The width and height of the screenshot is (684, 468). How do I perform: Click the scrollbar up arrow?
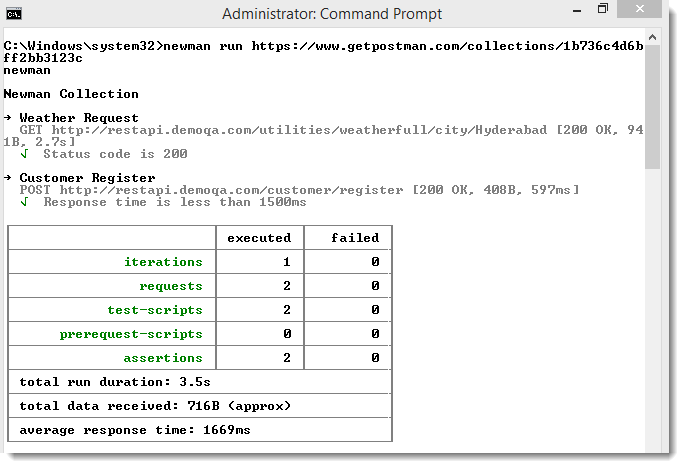pos(652,37)
